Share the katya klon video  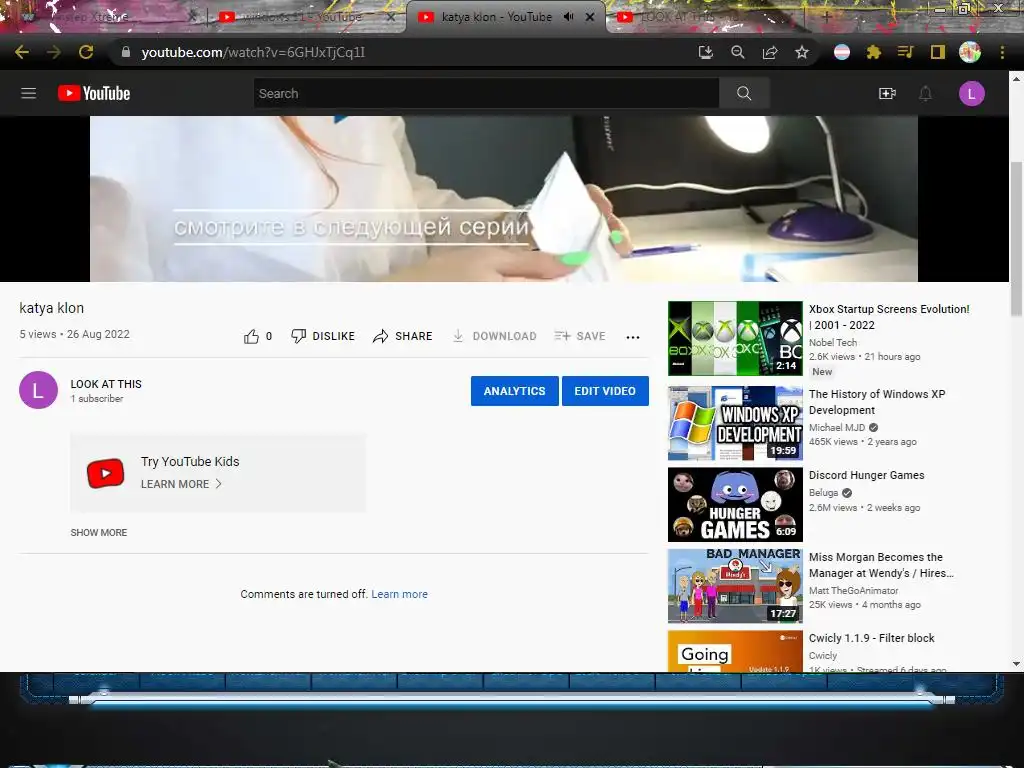click(x=402, y=336)
